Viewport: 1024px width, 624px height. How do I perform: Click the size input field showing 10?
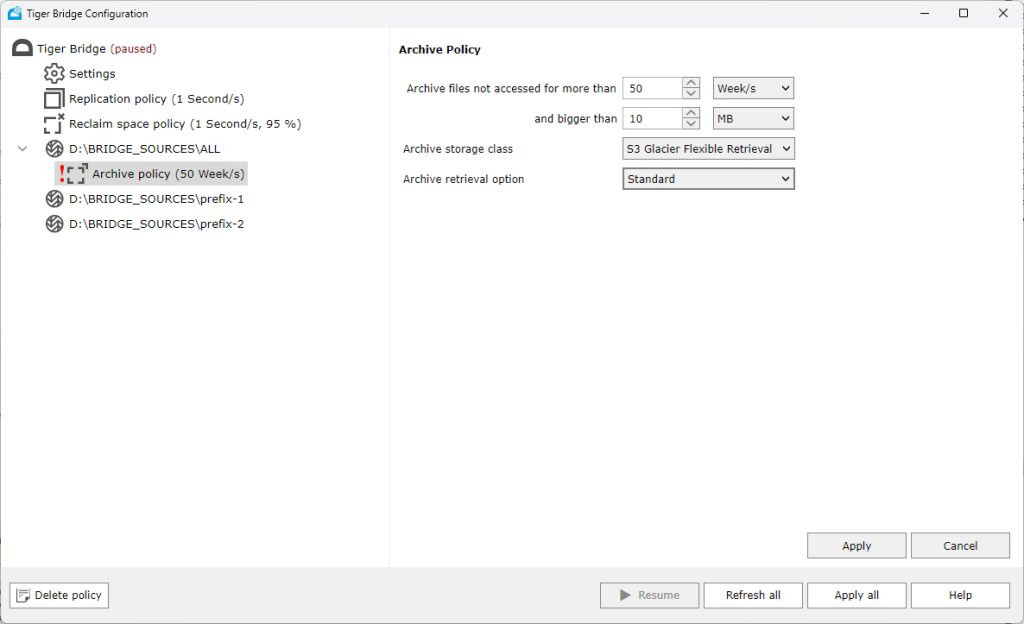pyautogui.click(x=652, y=119)
